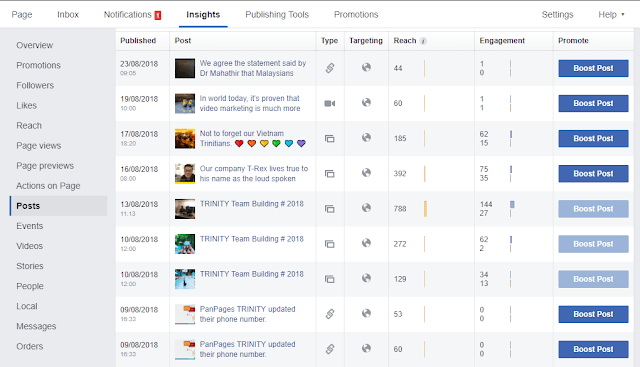Open post 'Our company T-Rex lives true to'
This screenshot has height=367, width=640.
pyautogui.click(x=254, y=173)
